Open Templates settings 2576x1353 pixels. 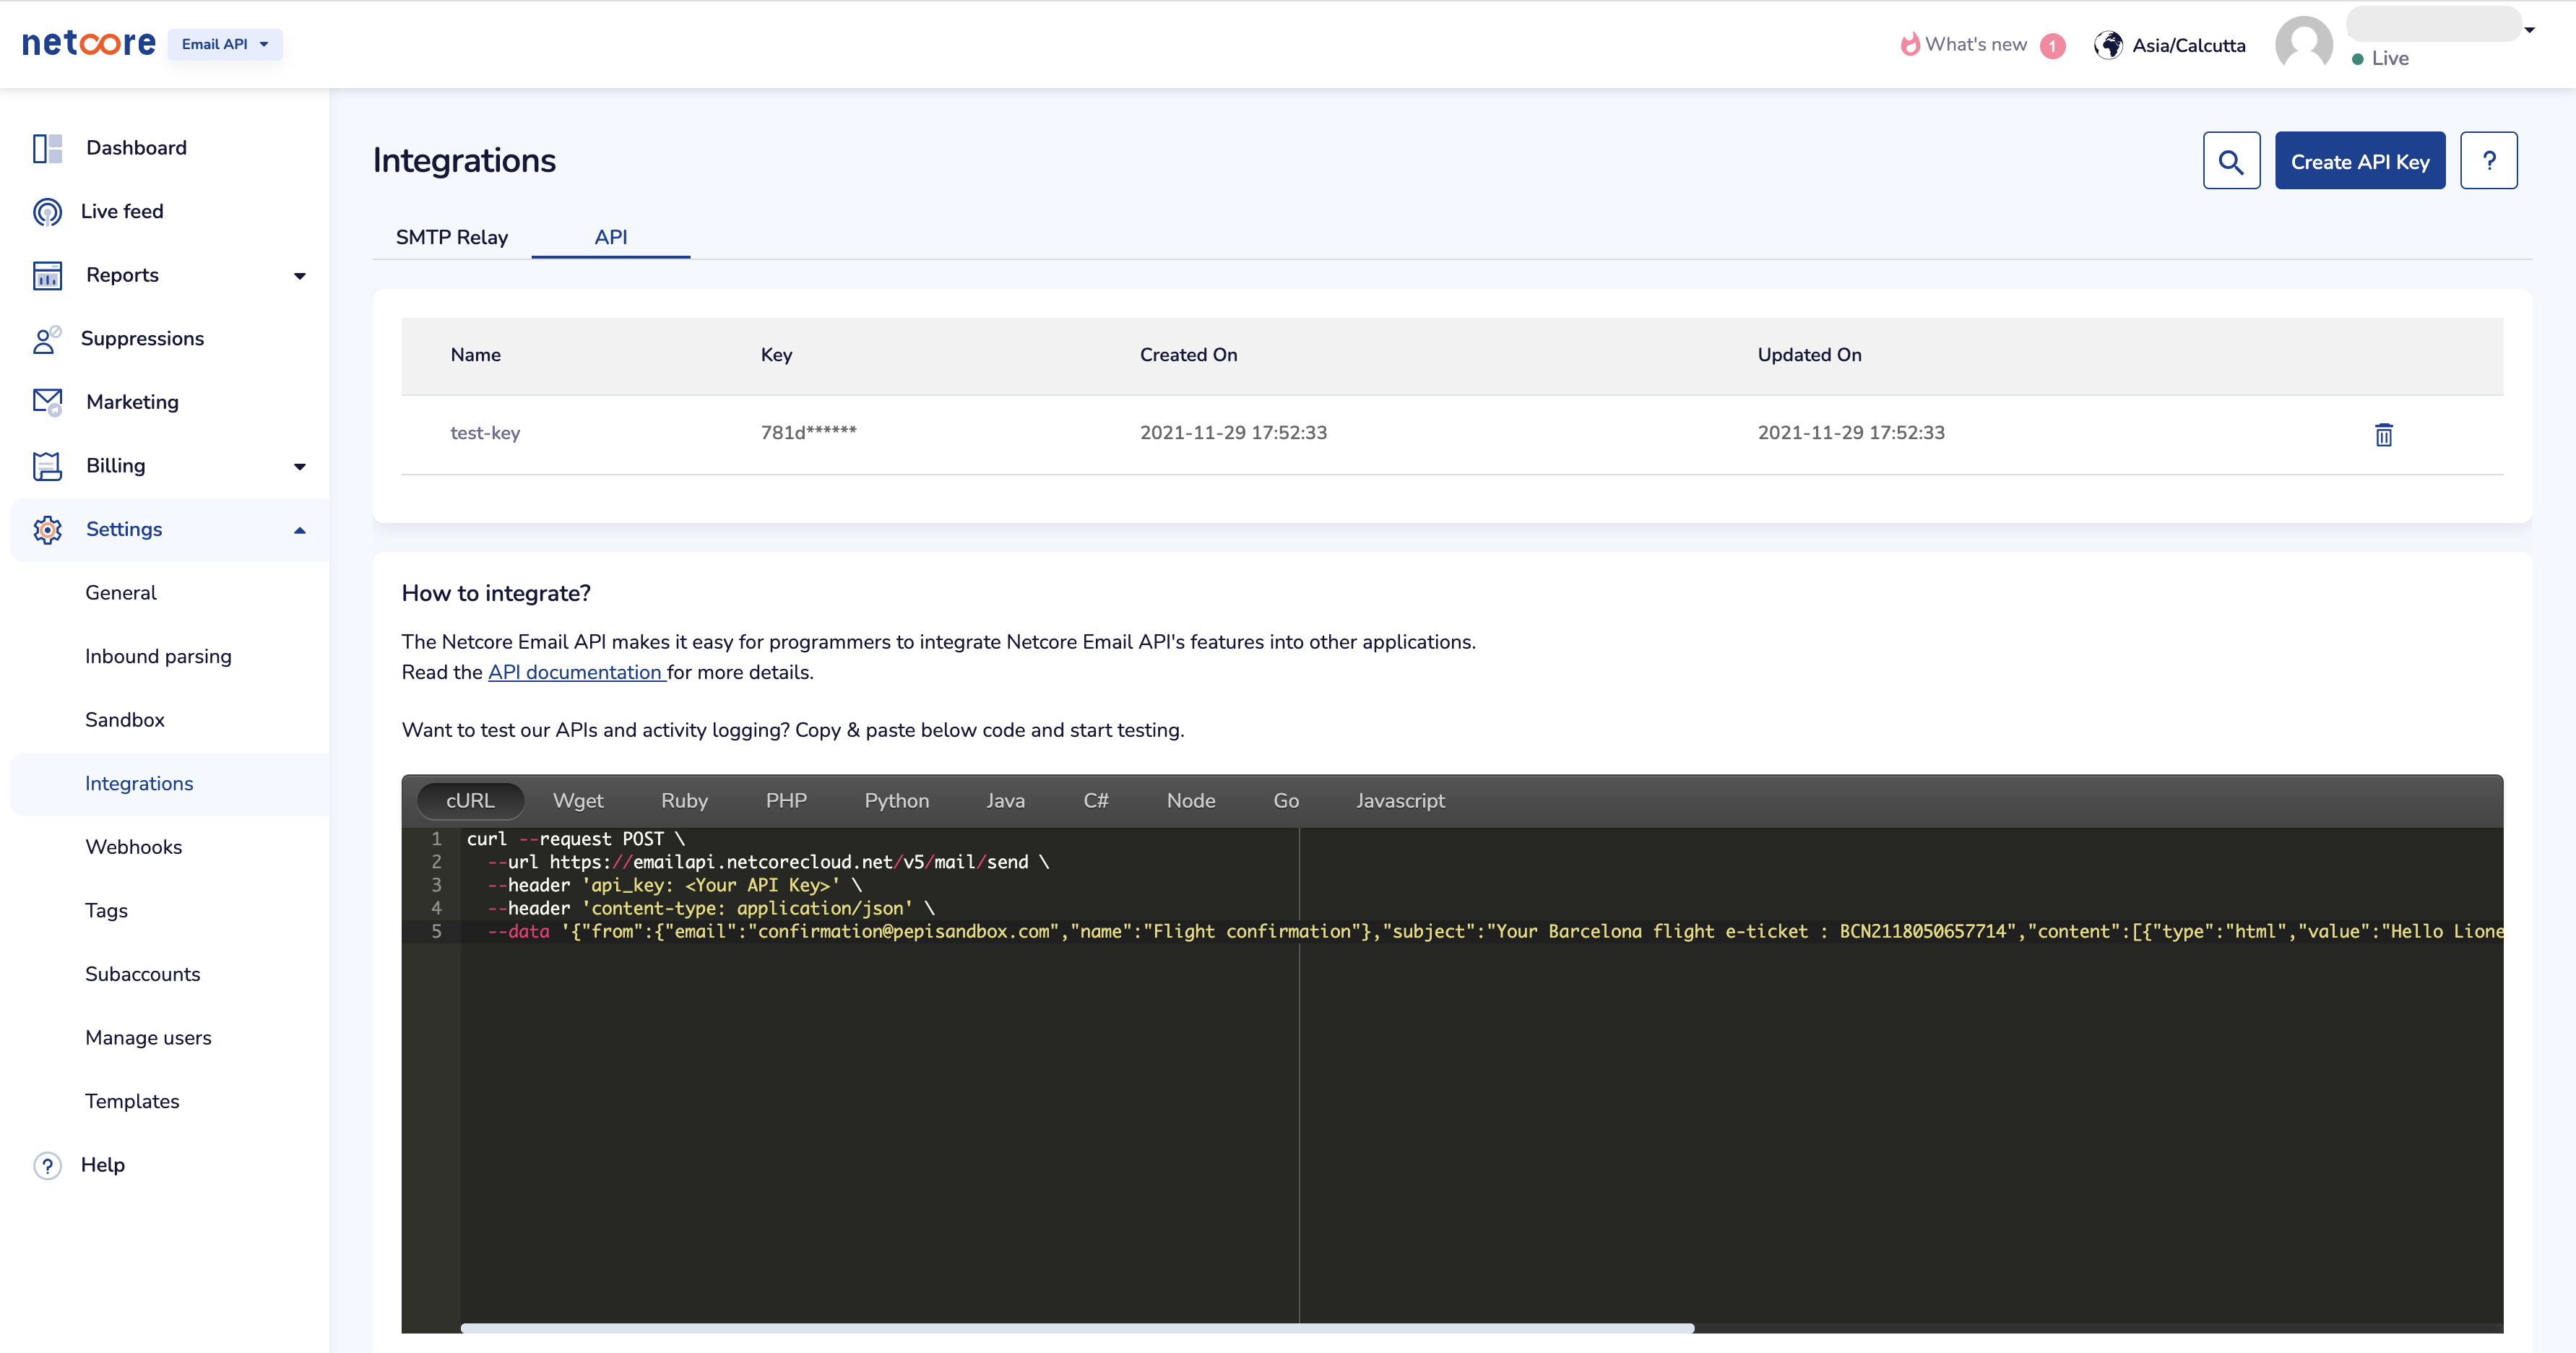132,1101
